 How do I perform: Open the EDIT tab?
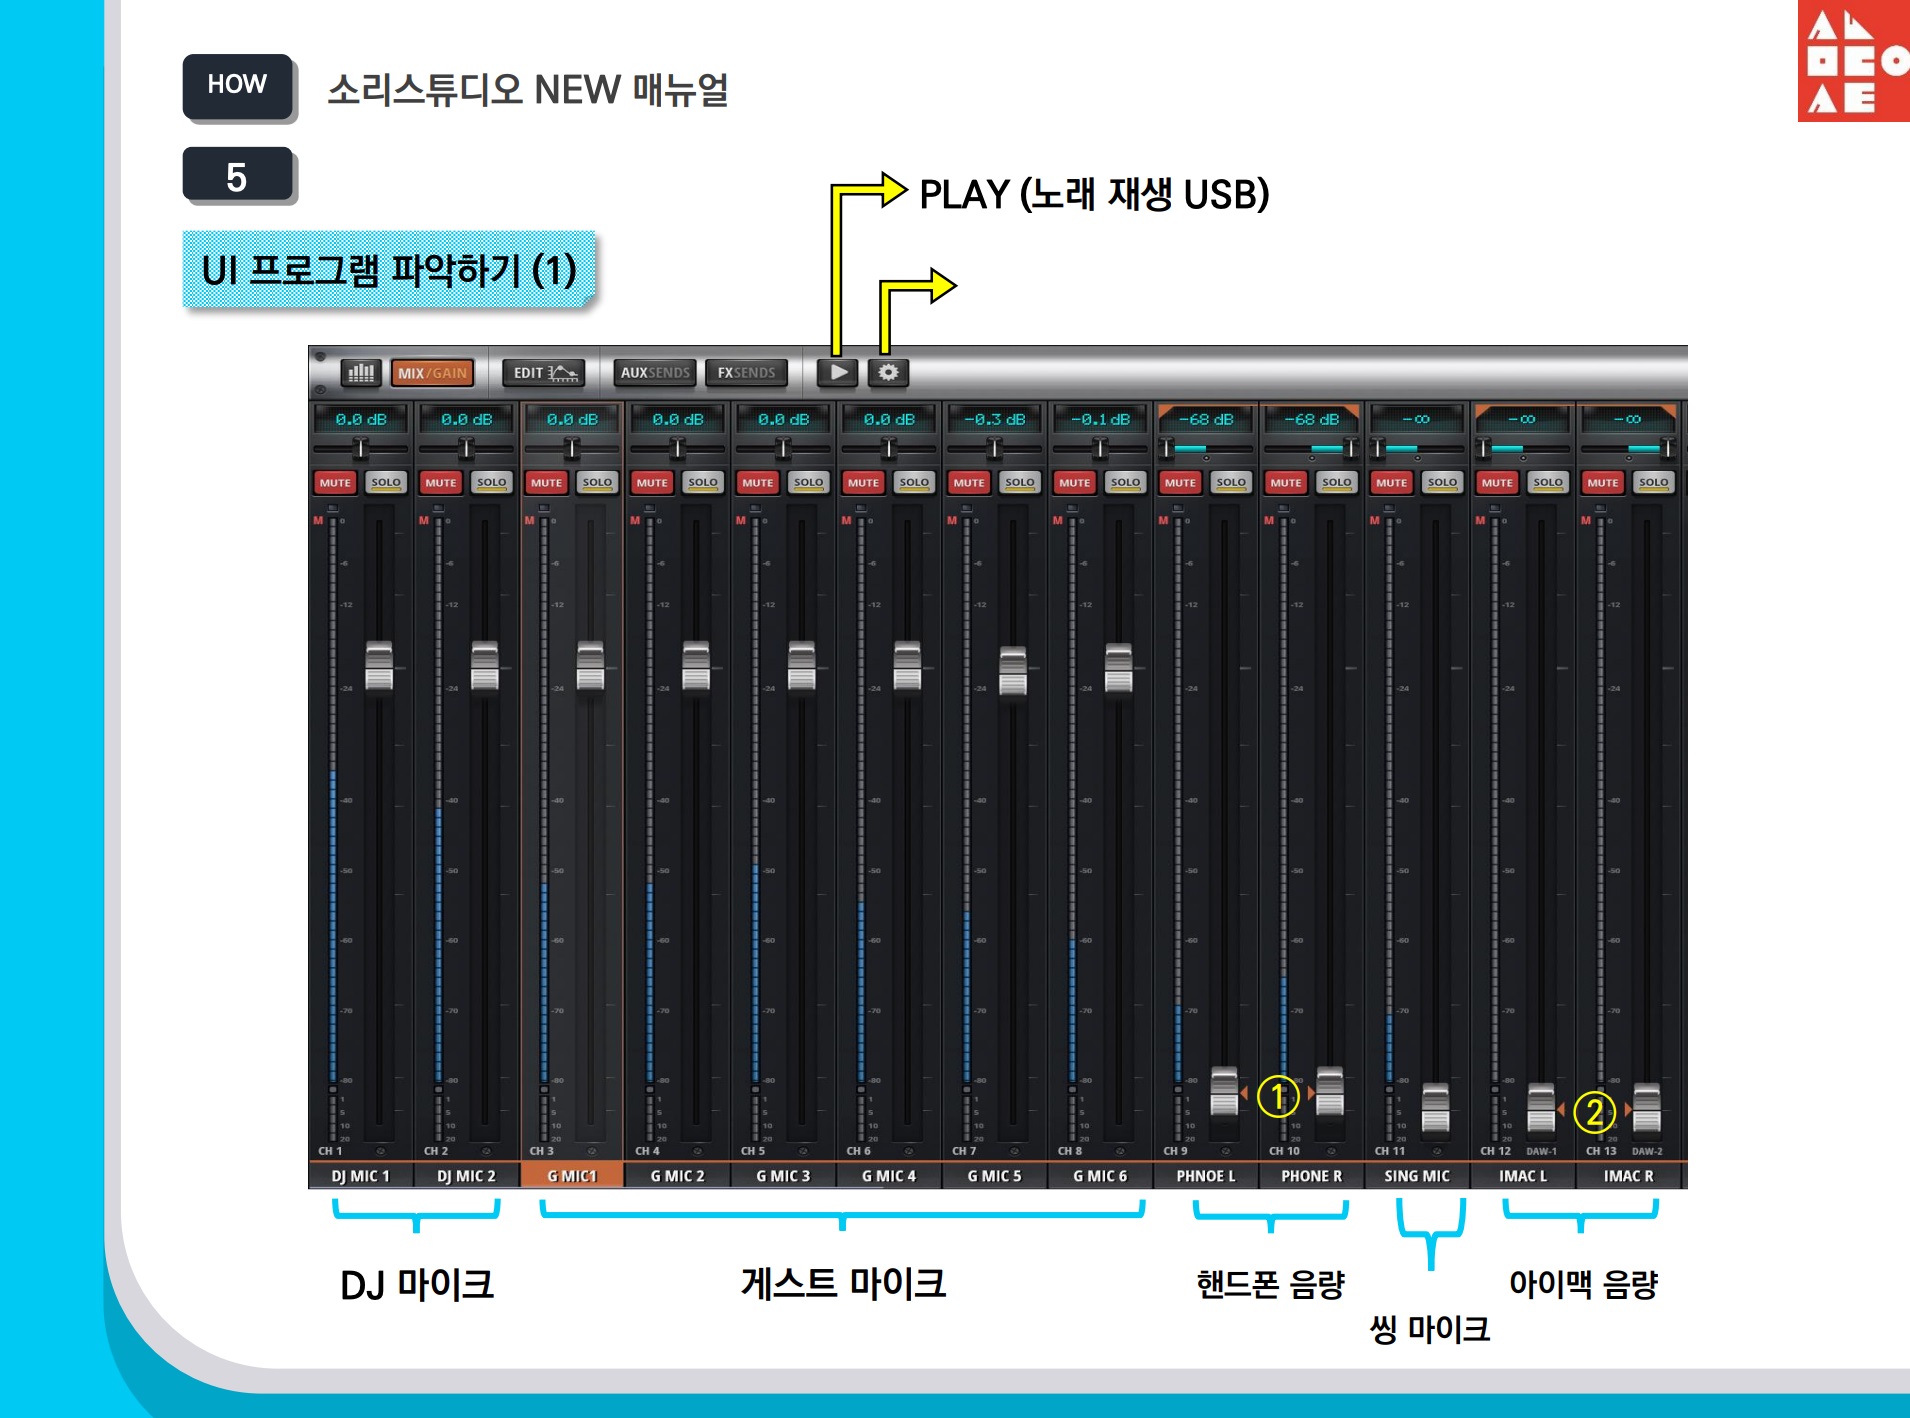(x=544, y=373)
